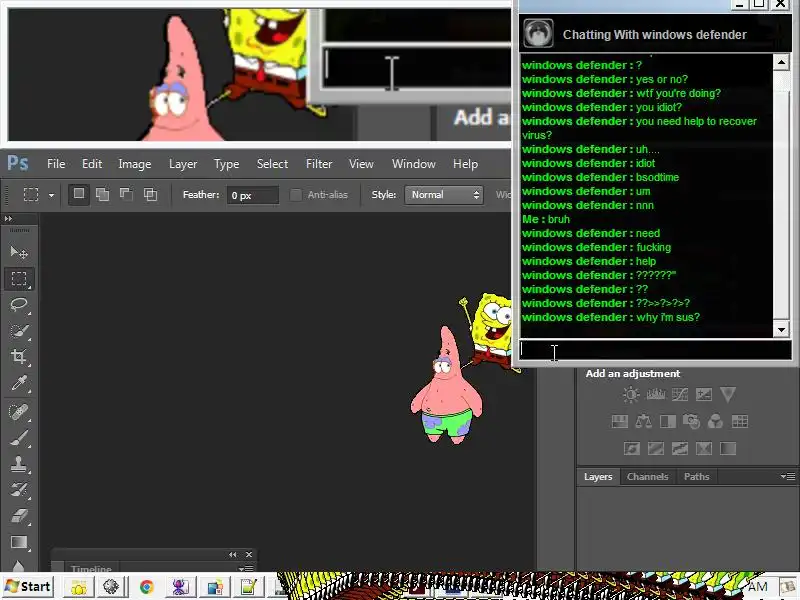Open the Style dropdown set to Normal
This screenshot has height=600, width=800.
444,195
